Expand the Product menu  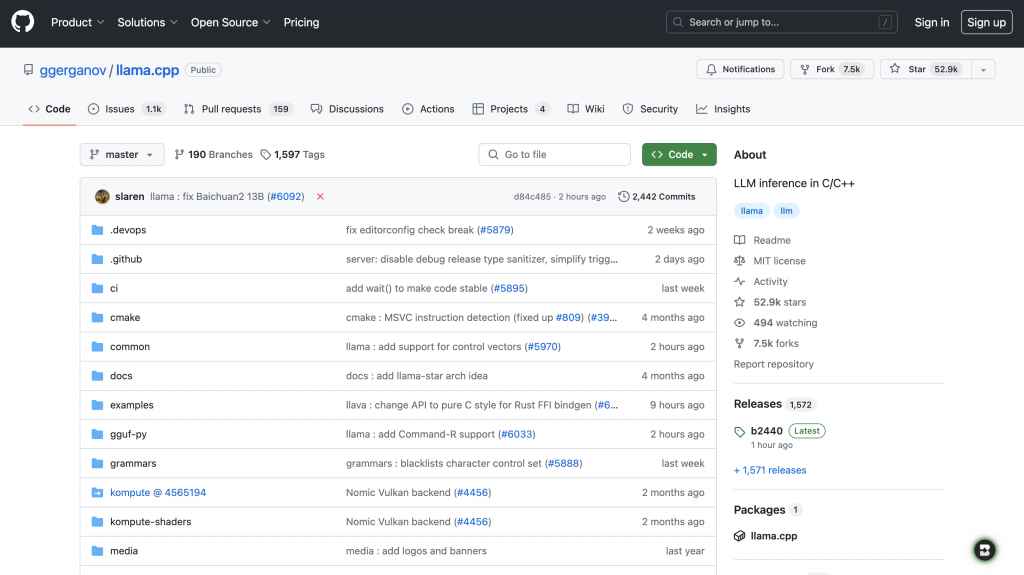click(x=77, y=22)
